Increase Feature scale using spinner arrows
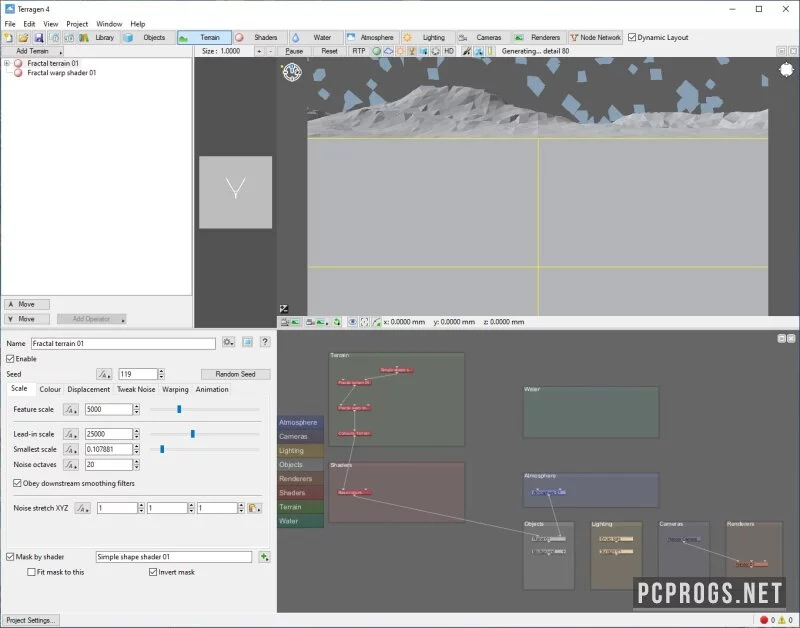The image size is (800, 628). [x=136, y=410]
